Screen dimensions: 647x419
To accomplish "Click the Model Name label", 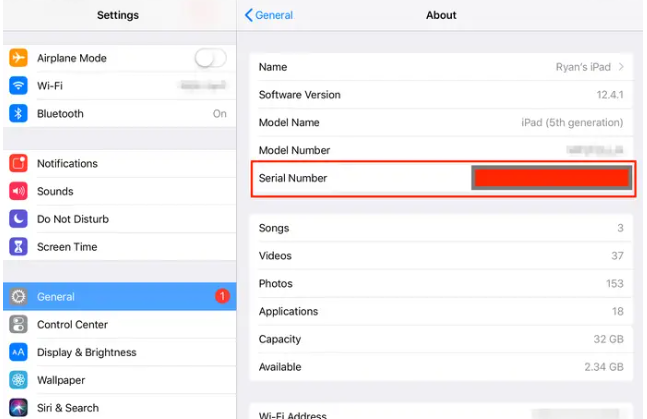I will [289, 123].
